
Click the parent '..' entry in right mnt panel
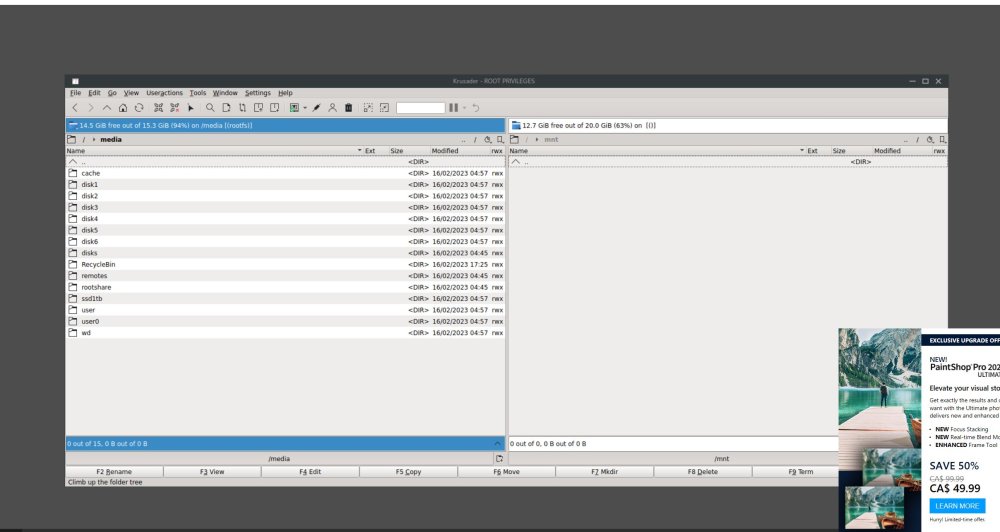tap(728, 162)
